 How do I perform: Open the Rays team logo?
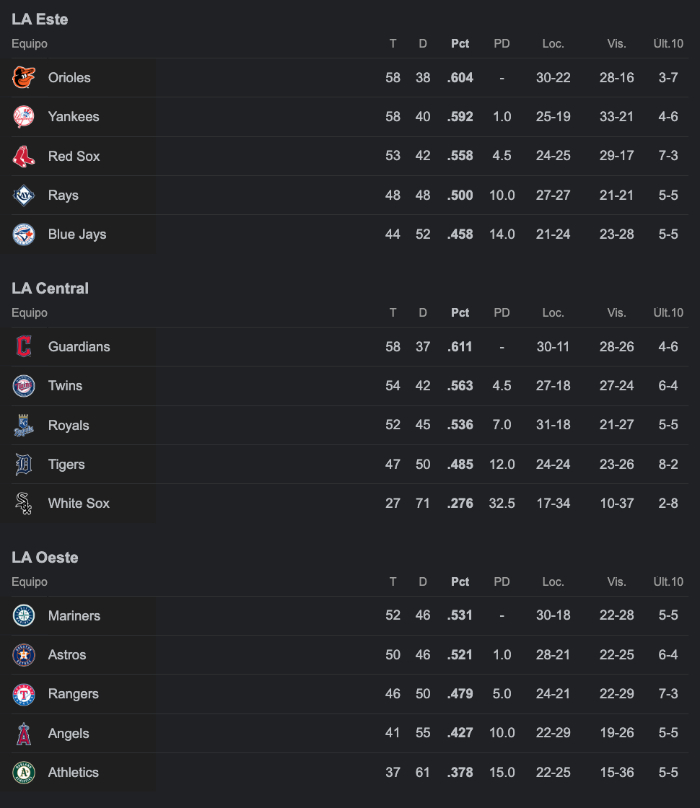pyautogui.click(x=24, y=195)
